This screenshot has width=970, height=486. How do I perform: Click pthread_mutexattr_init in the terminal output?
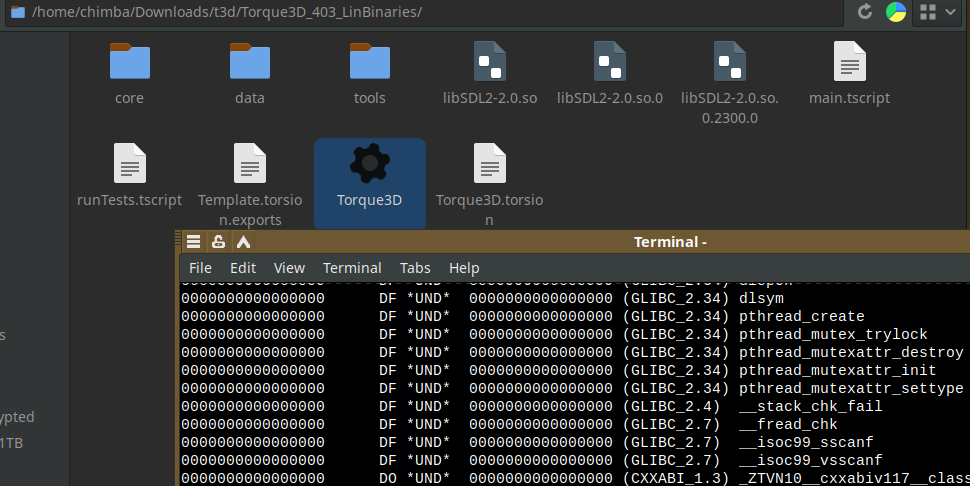pyautogui.click(x=838, y=370)
